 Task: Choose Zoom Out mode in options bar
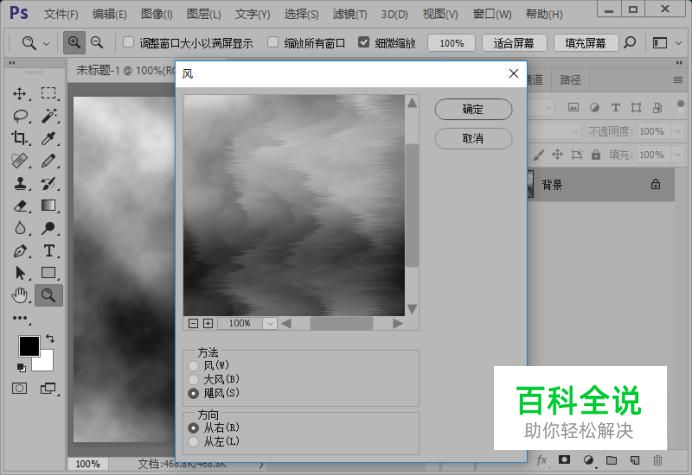point(97,43)
